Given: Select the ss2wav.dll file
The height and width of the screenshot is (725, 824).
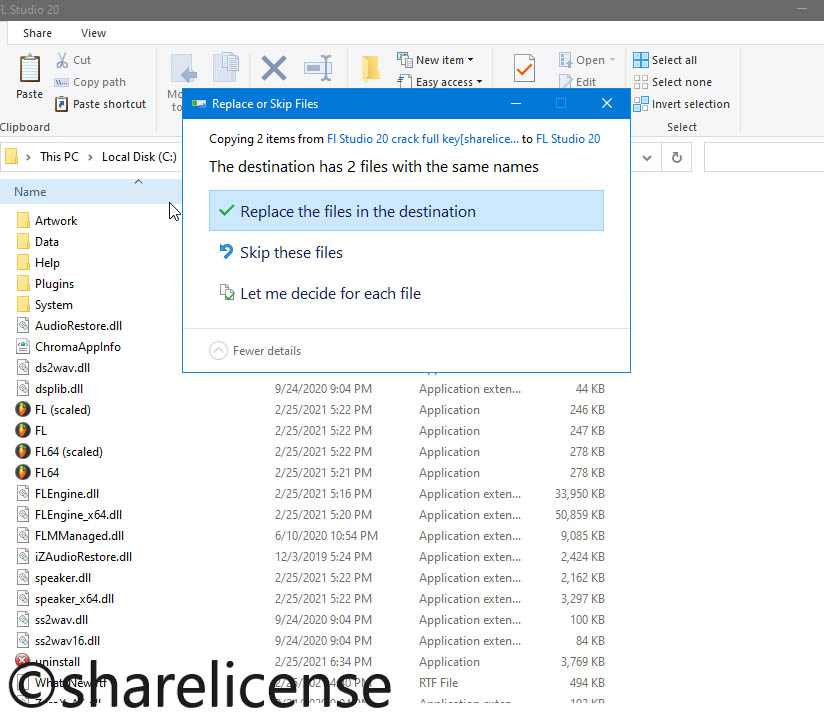Looking at the screenshot, I should (61, 620).
